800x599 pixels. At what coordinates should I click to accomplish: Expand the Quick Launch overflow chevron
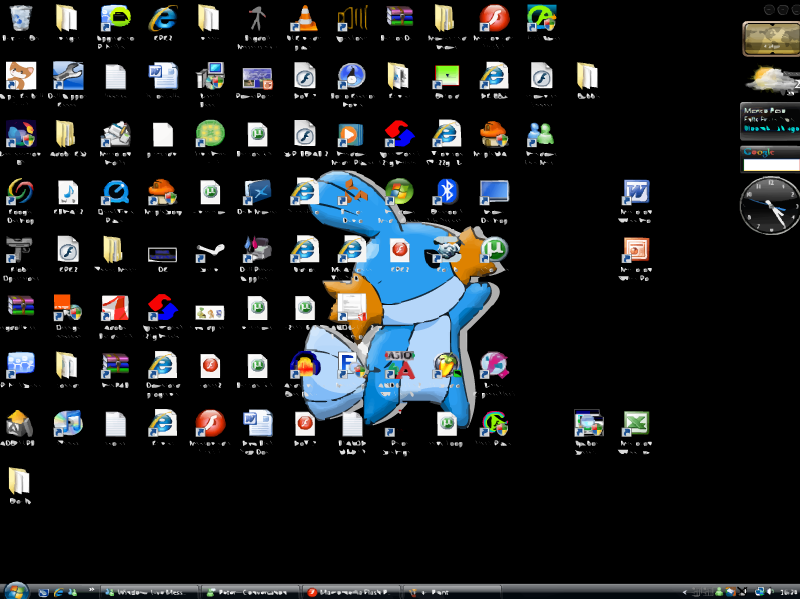coord(91,590)
